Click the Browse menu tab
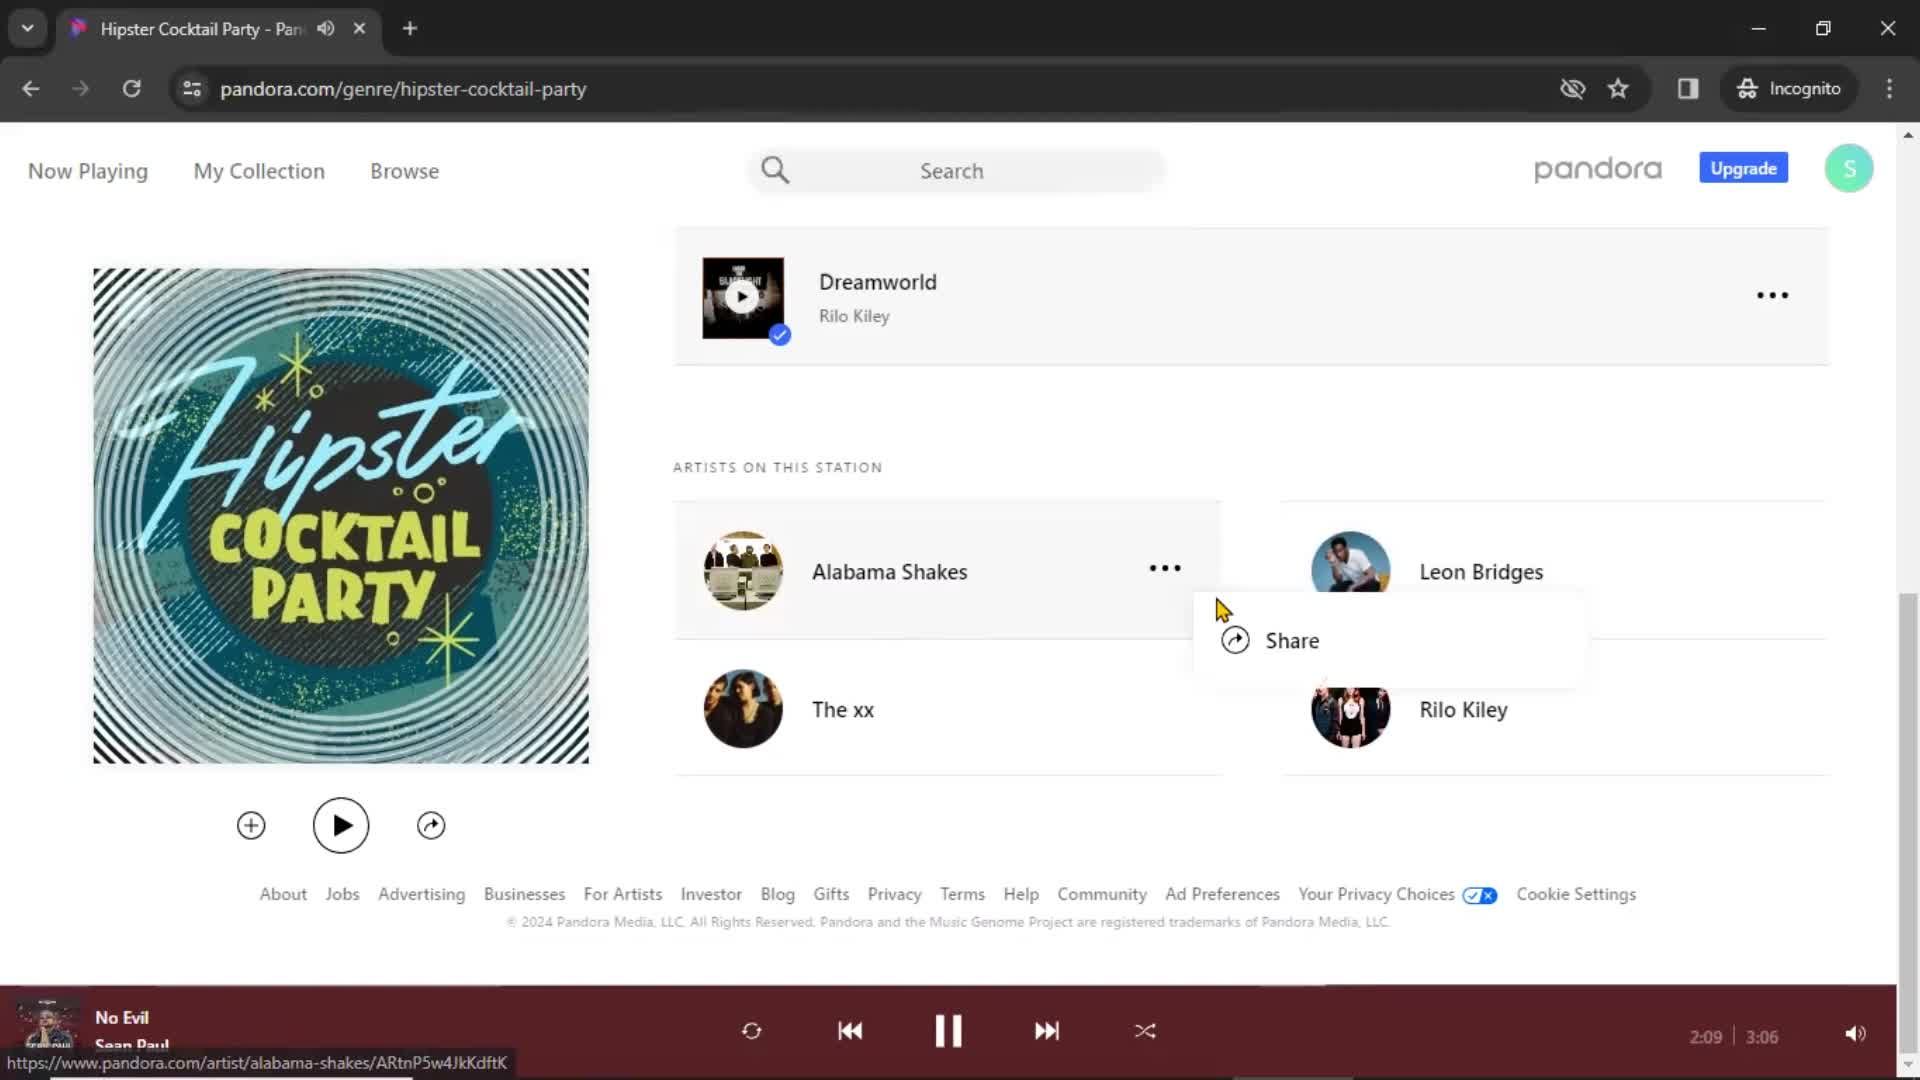The image size is (1920, 1080). pyautogui.click(x=404, y=170)
